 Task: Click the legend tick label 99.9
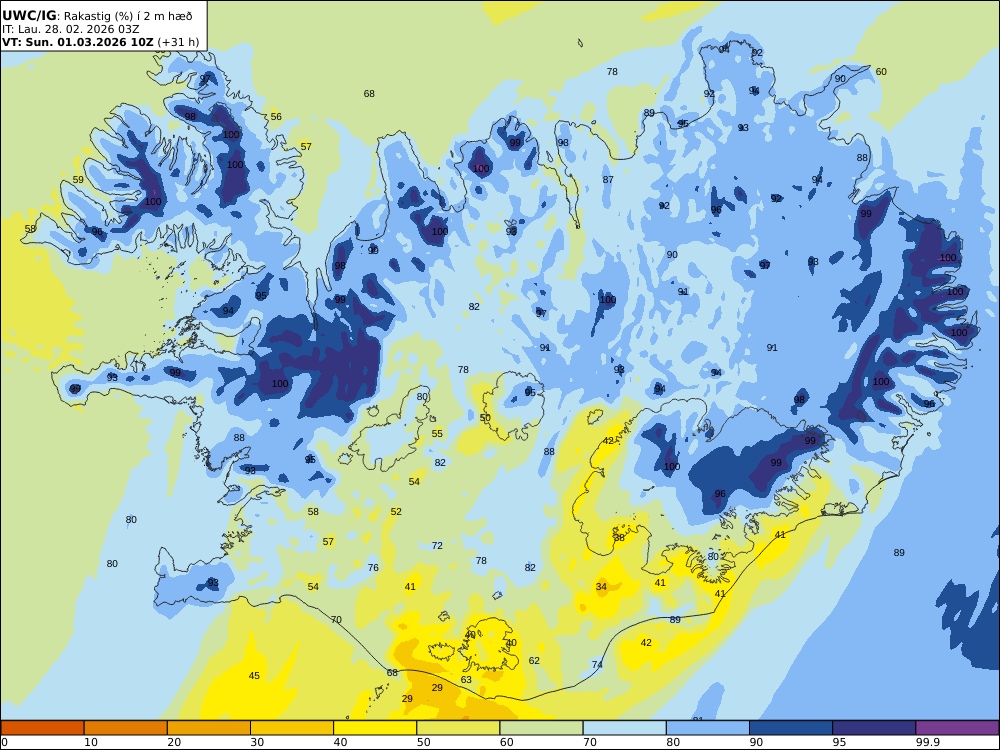[927, 742]
